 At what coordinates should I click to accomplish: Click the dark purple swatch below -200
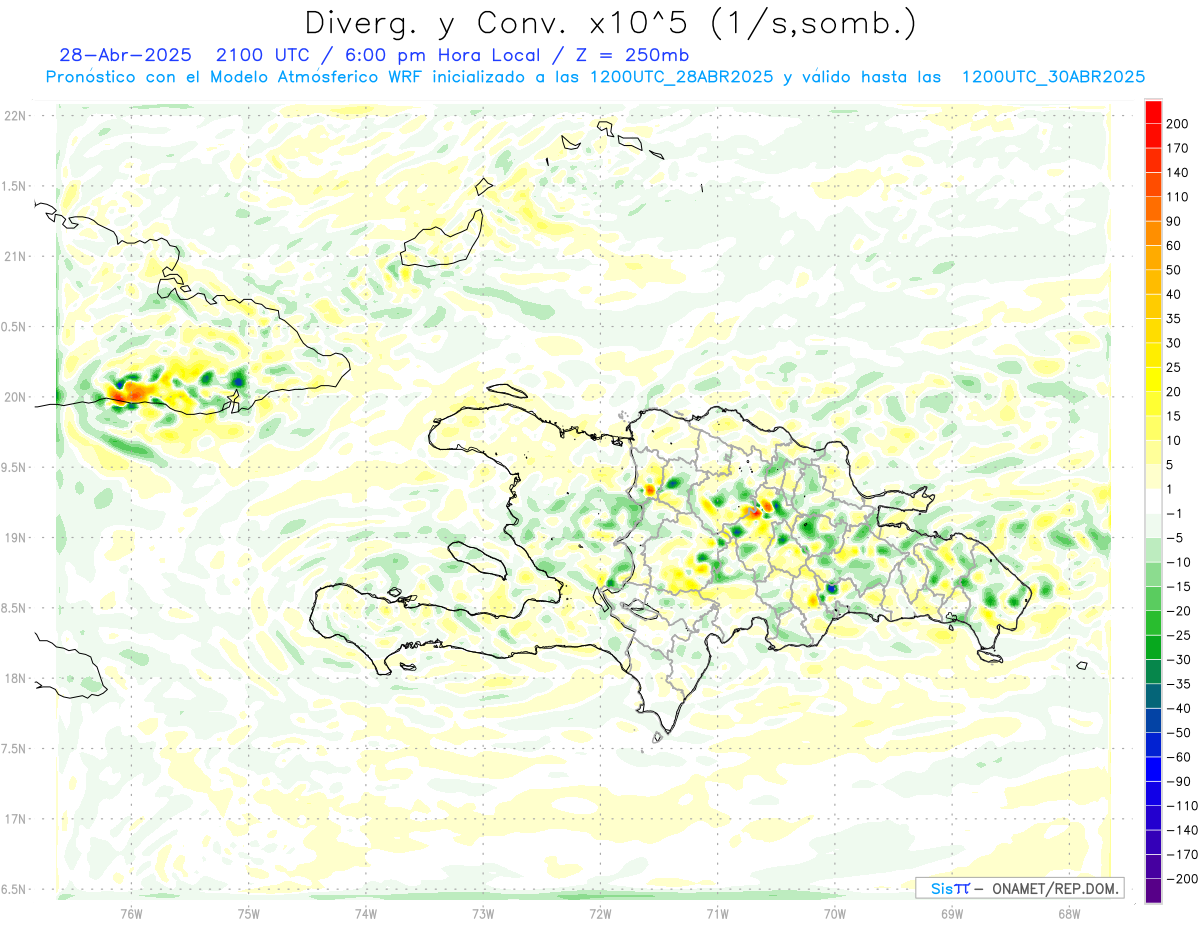click(x=1153, y=891)
